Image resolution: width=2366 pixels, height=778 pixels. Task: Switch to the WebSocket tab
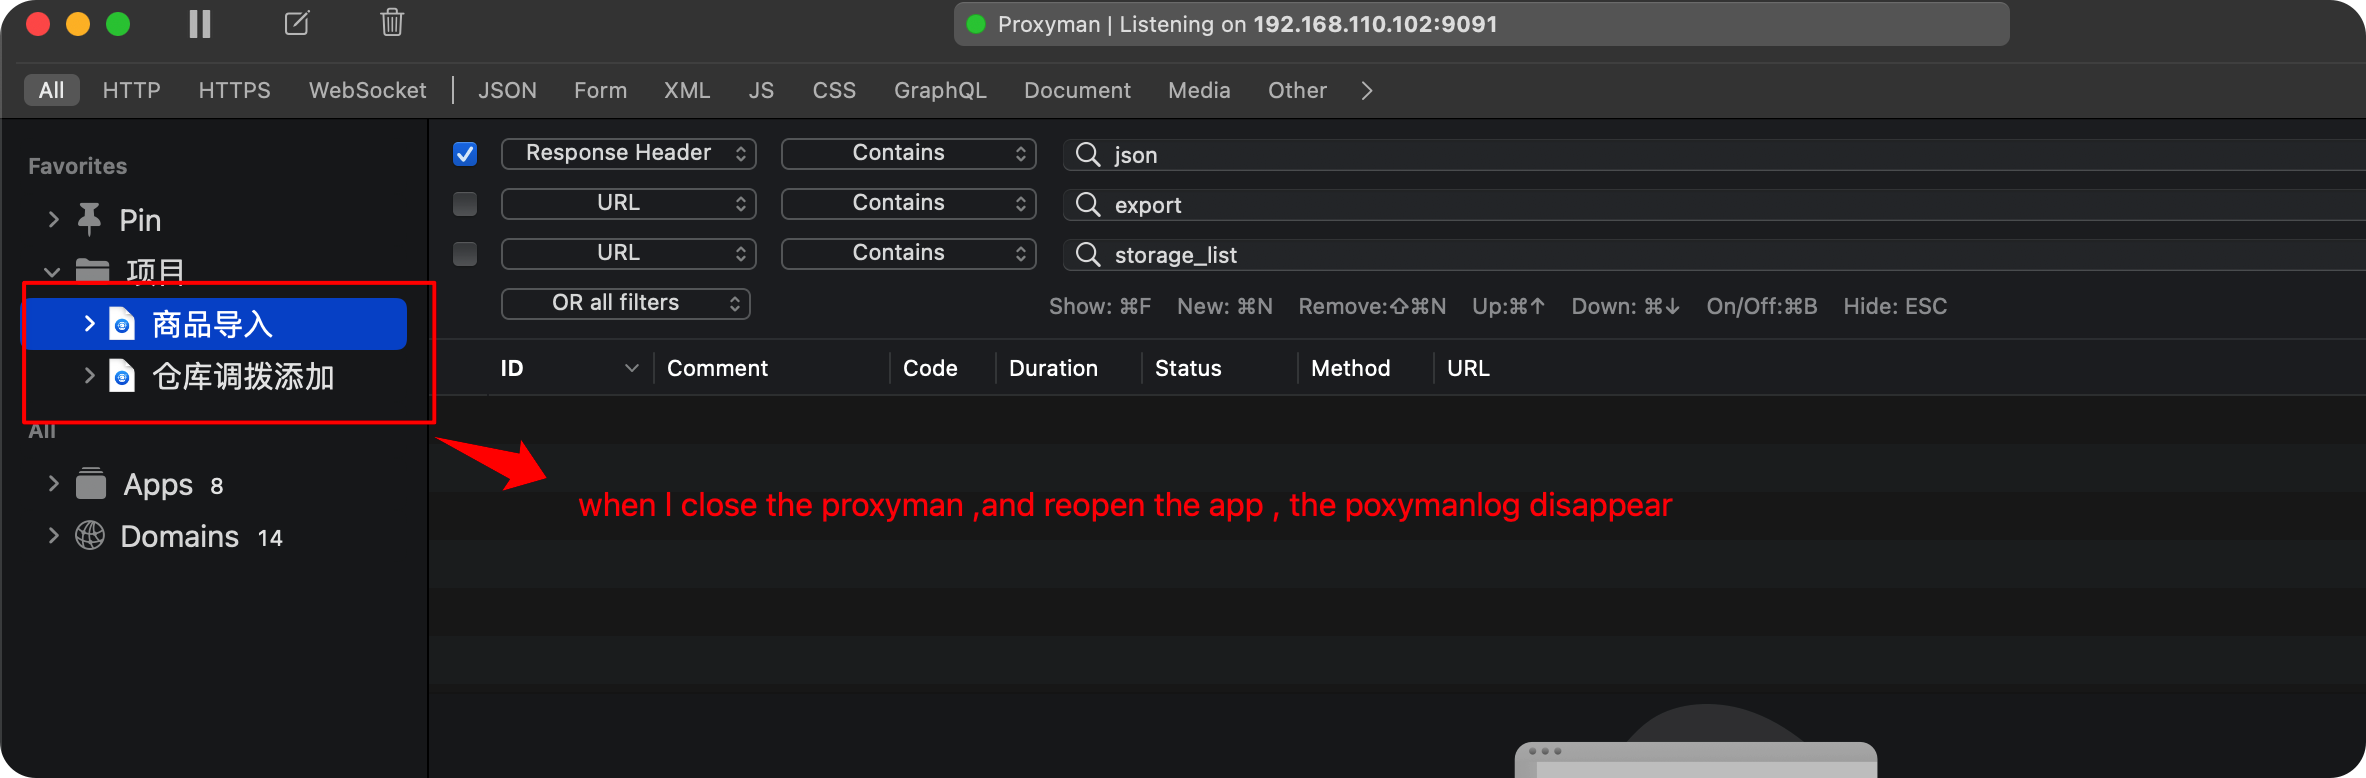pos(368,90)
